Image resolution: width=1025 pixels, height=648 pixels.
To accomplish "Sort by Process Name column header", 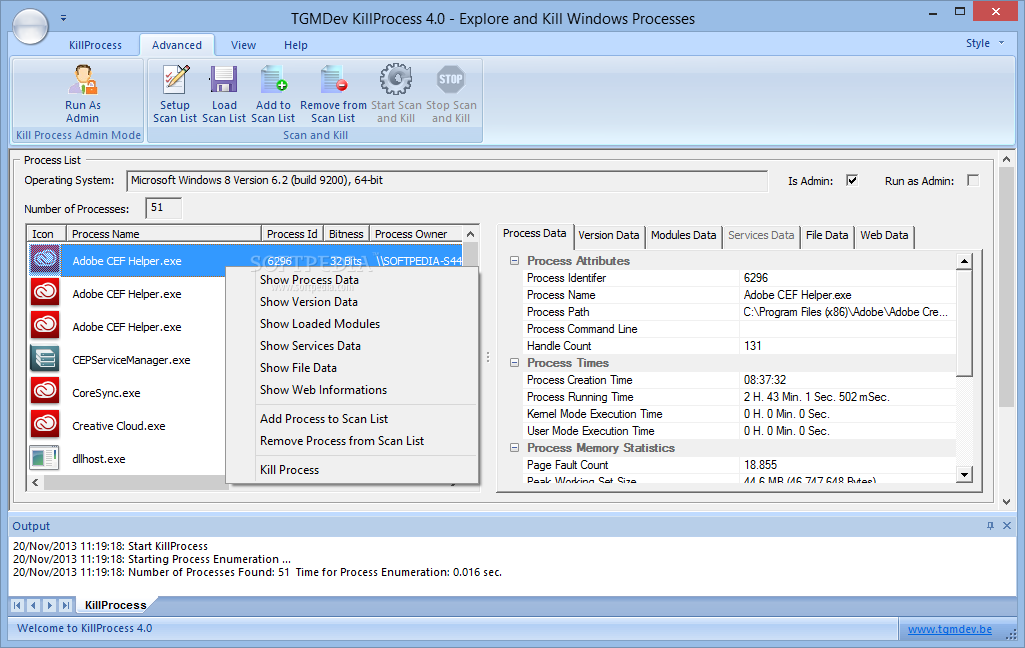I will click(x=163, y=233).
